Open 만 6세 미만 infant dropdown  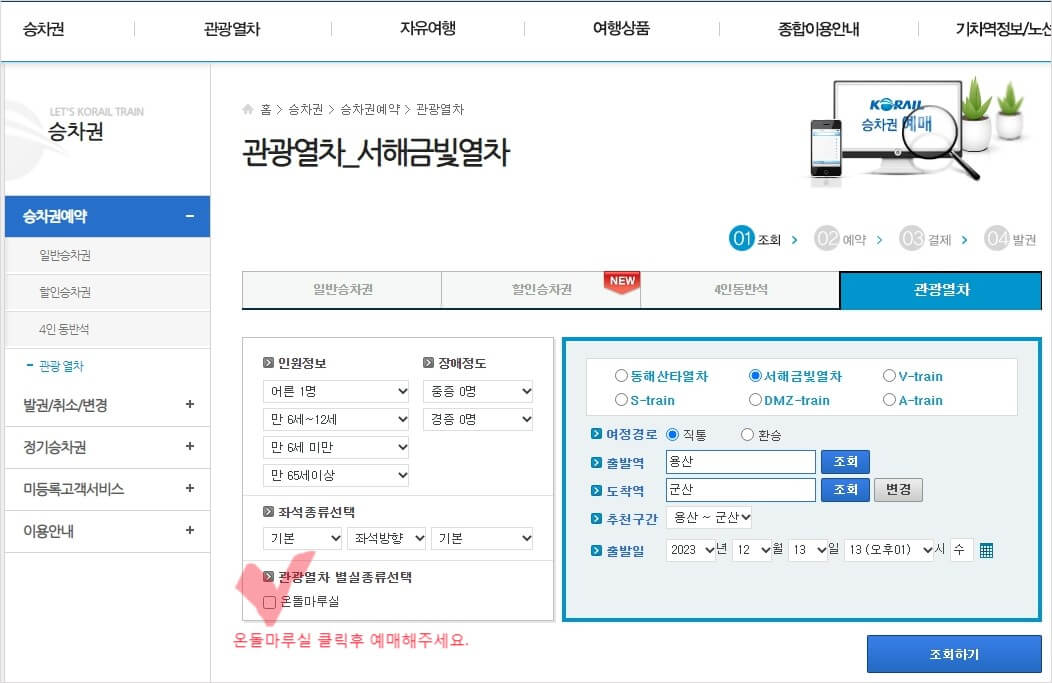coord(336,448)
